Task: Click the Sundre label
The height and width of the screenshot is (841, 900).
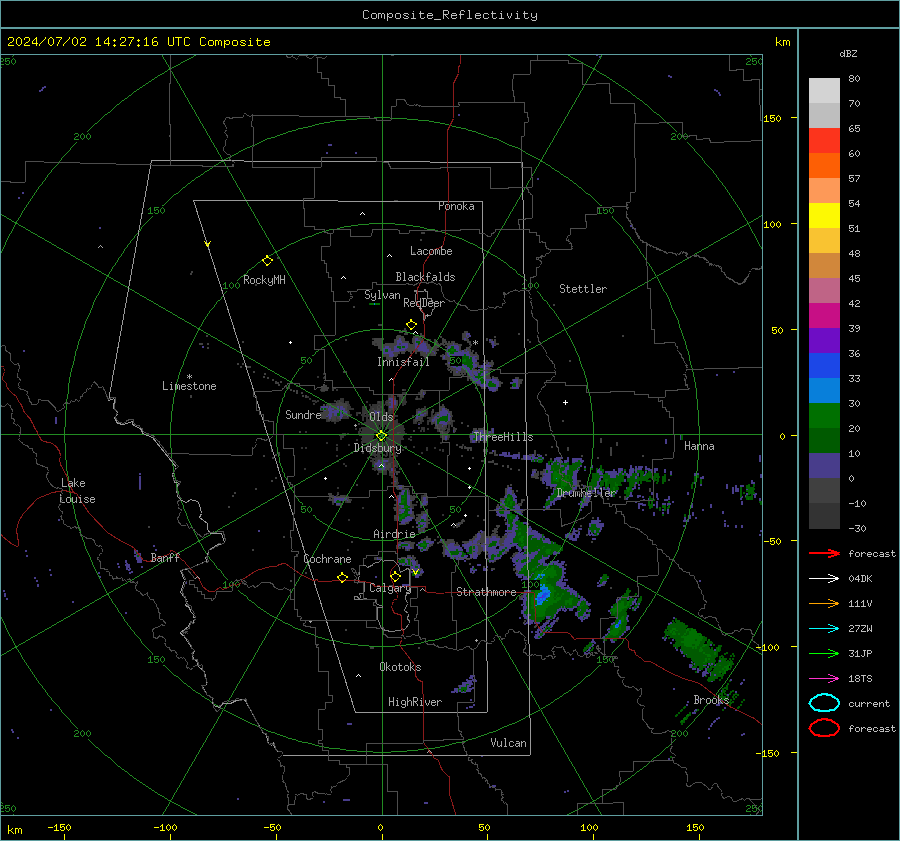Action: 303,414
